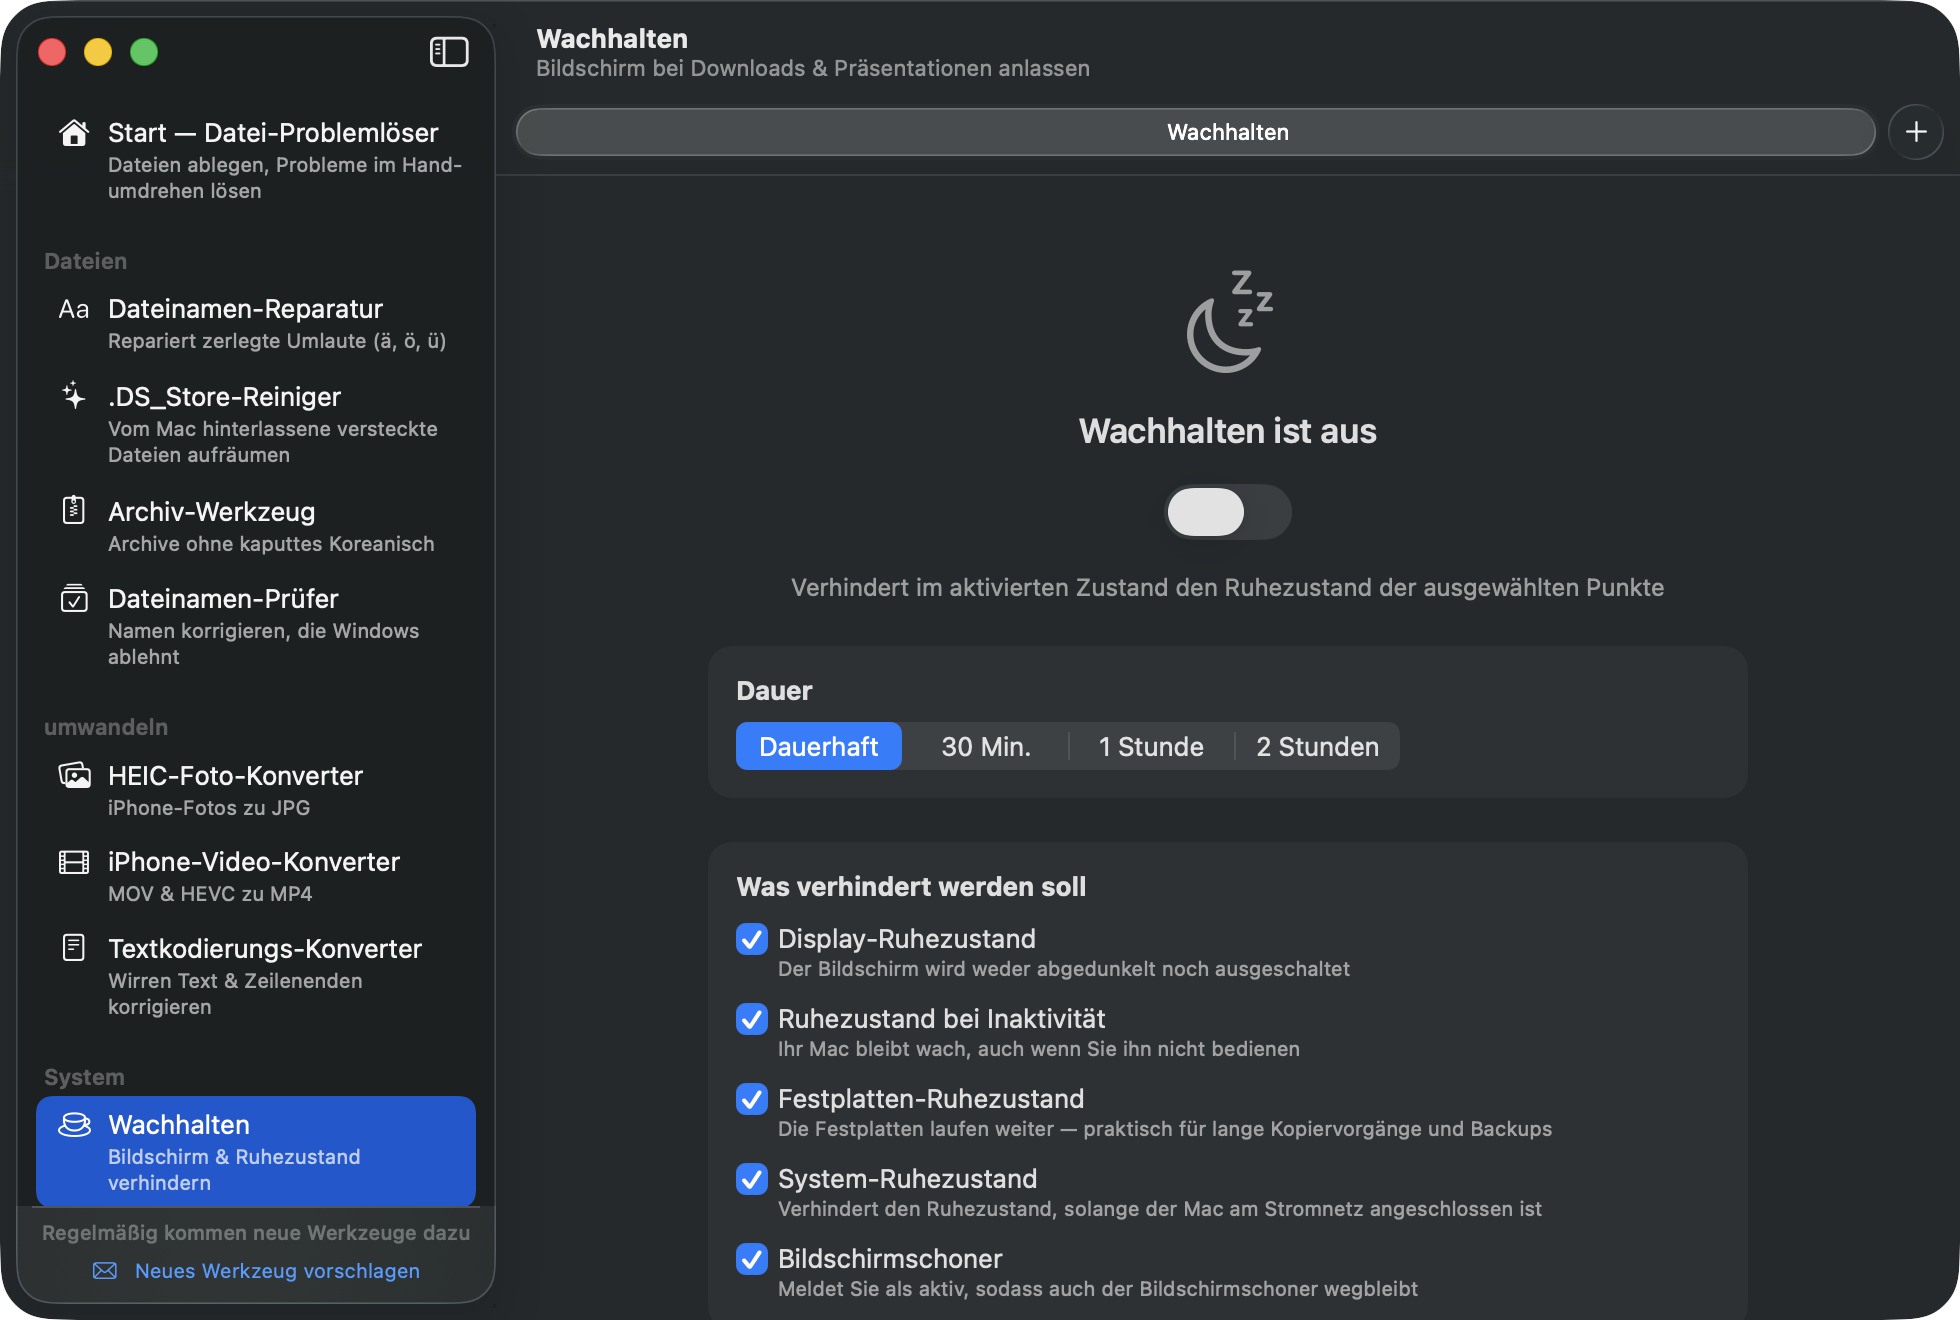The width and height of the screenshot is (1960, 1320).
Task: Click 'Der Bildschirm wird weder abgedunkelt' description
Action: pyautogui.click(x=1064, y=969)
